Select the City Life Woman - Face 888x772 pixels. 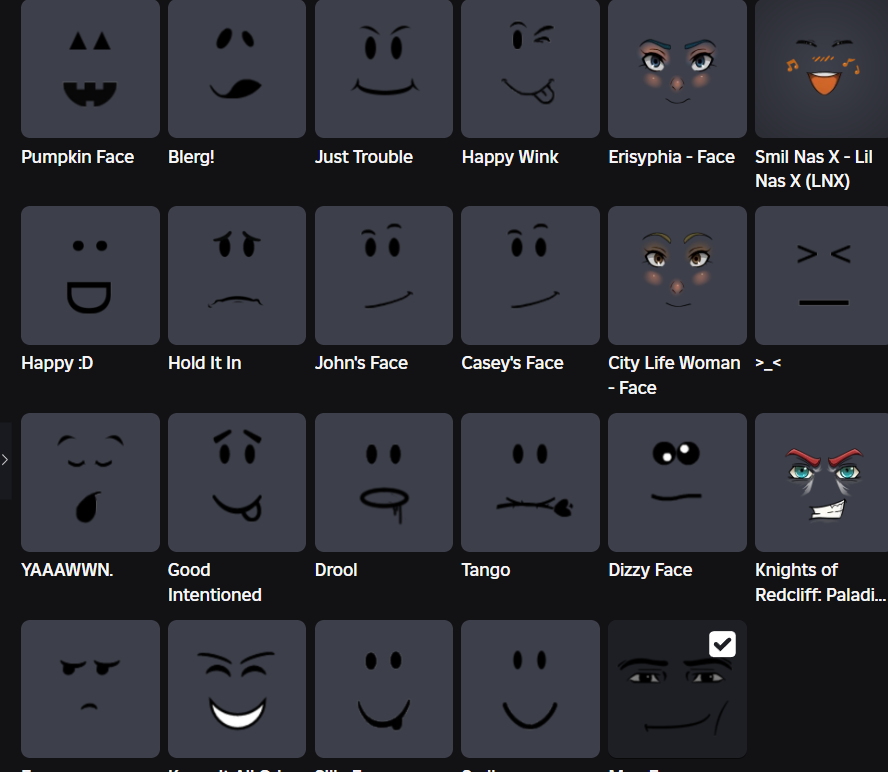point(676,275)
